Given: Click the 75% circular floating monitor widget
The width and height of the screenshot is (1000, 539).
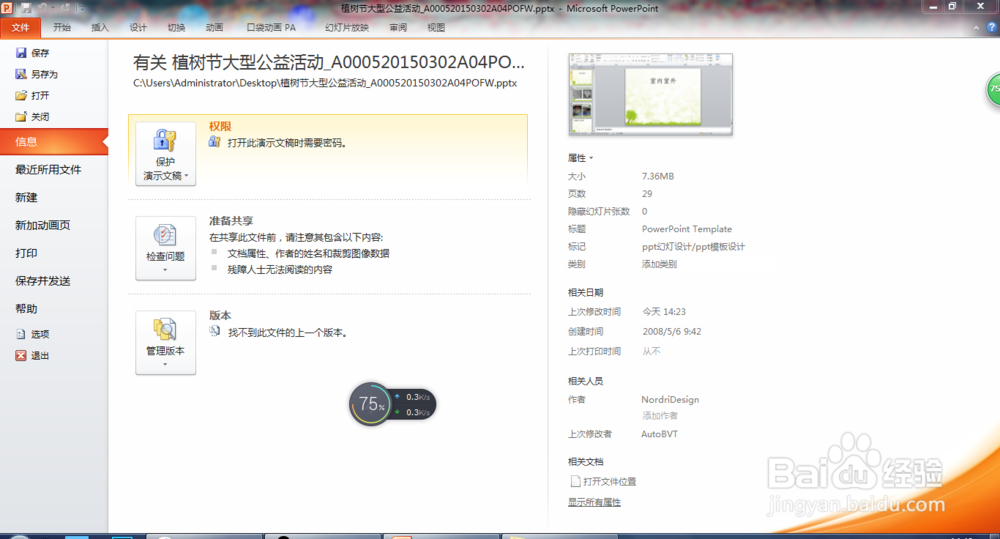Looking at the screenshot, I should point(371,404).
